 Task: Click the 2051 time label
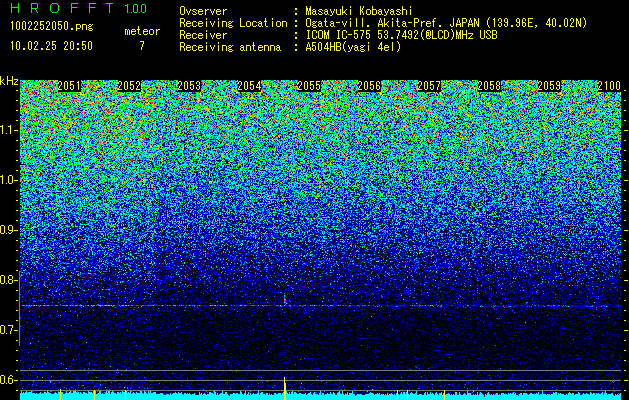(69, 86)
